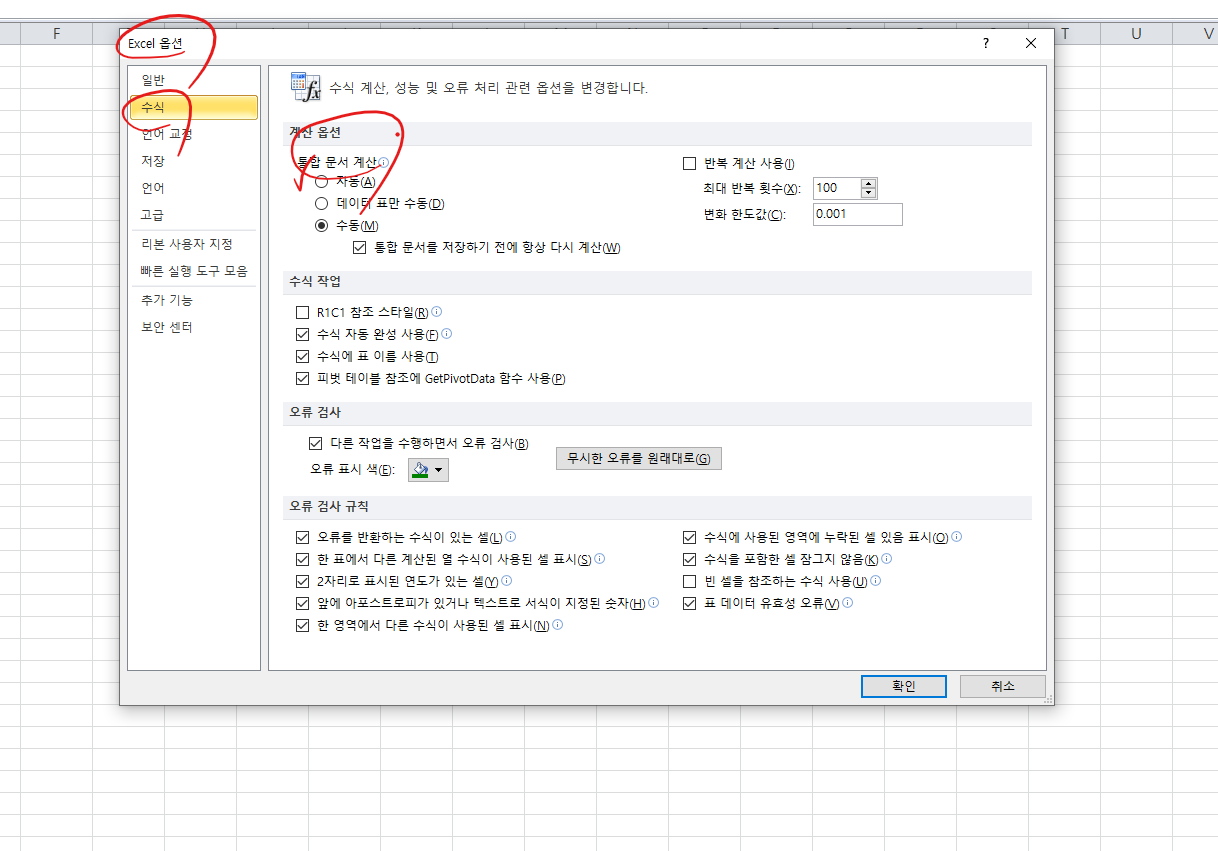Open the 추가 기능 category
This screenshot has height=851, width=1218.
(193, 300)
